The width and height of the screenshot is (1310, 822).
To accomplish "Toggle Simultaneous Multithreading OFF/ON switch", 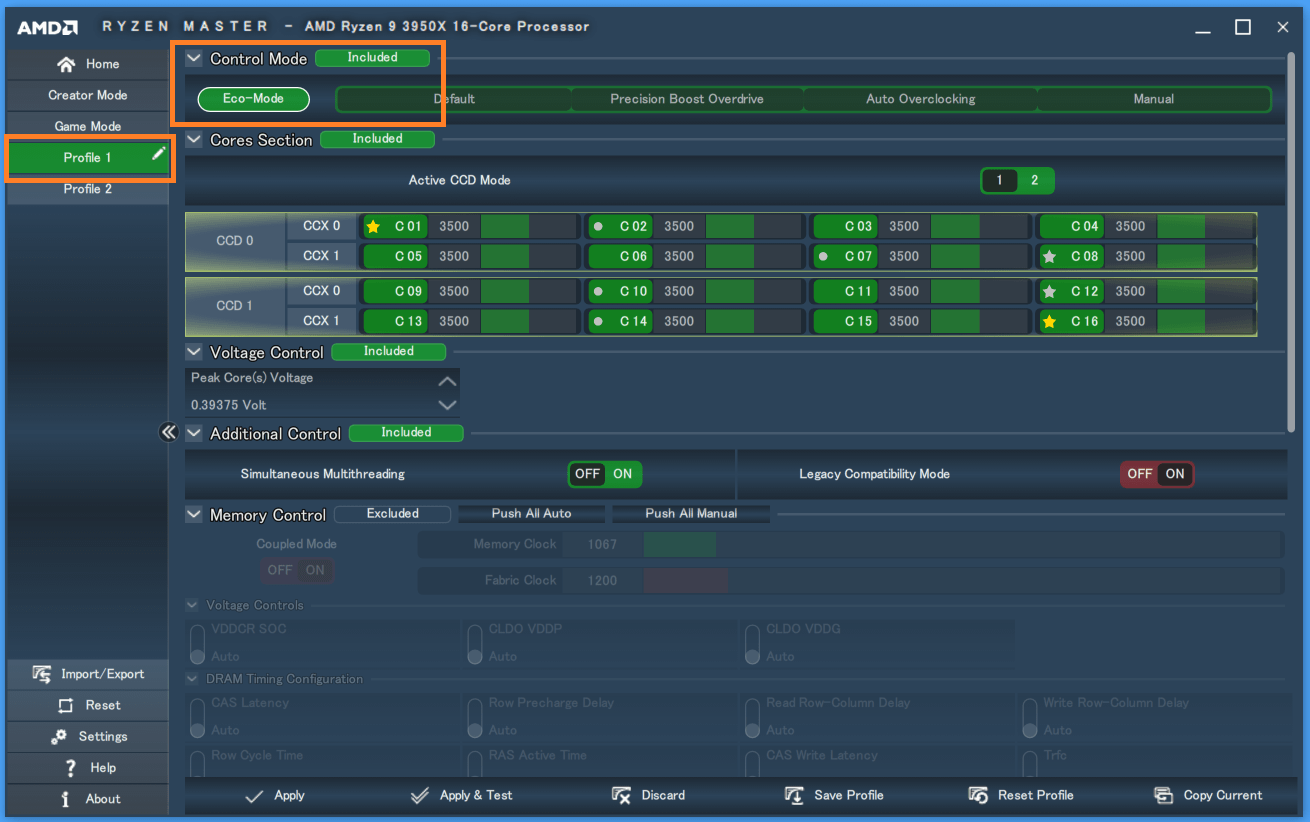I will [605, 474].
